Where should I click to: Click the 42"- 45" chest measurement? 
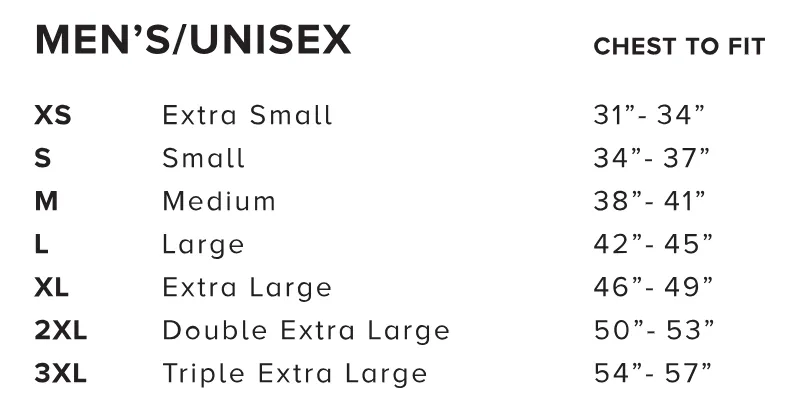click(x=653, y=244)
